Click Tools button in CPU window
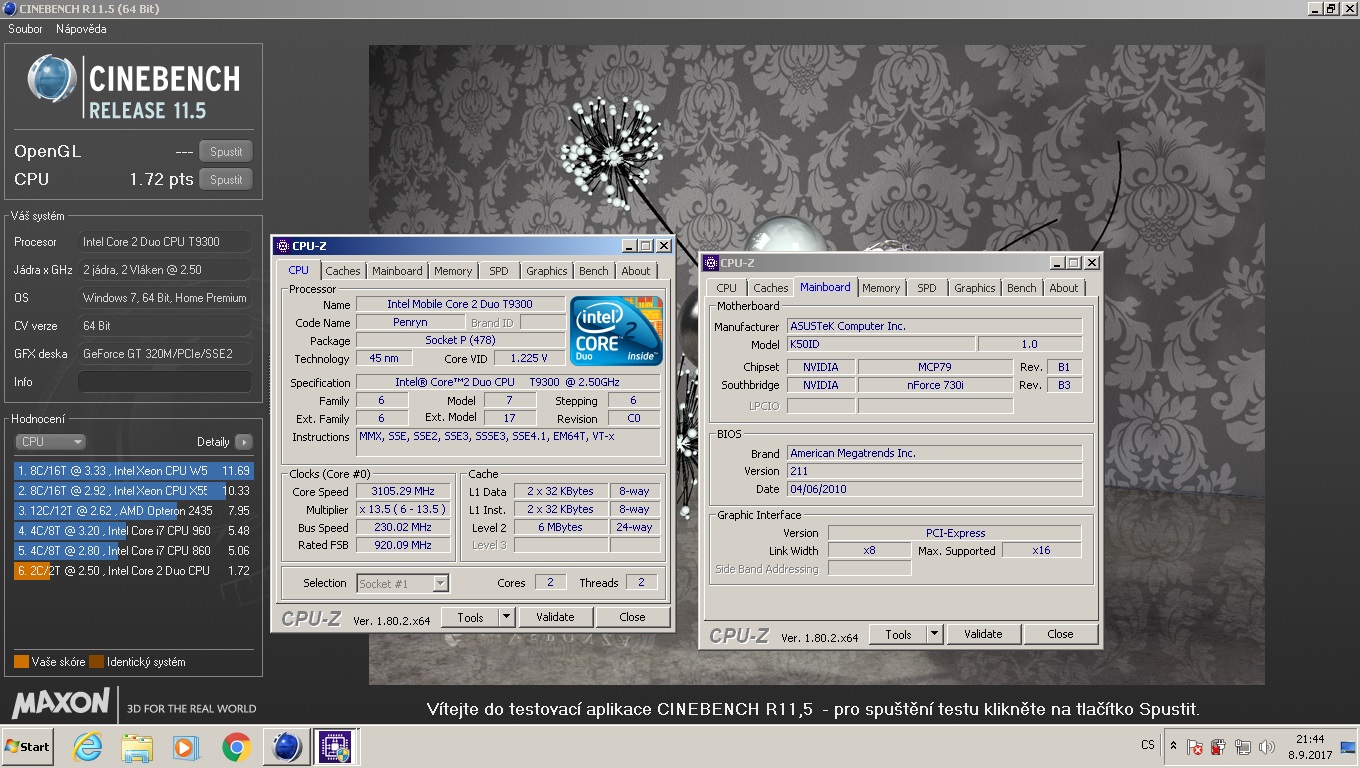This screenshot has height=768, width=1360. click(470, 618)
